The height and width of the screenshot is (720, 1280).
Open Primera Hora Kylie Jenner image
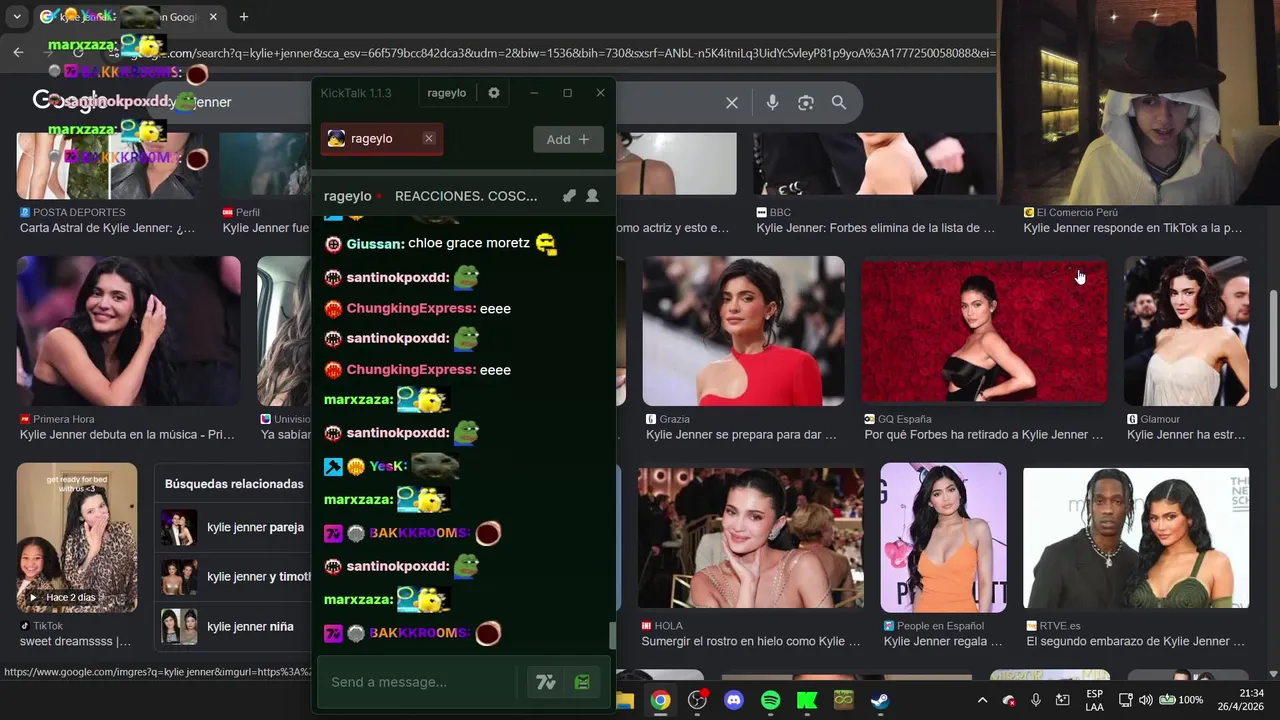(x=128, y=331)
